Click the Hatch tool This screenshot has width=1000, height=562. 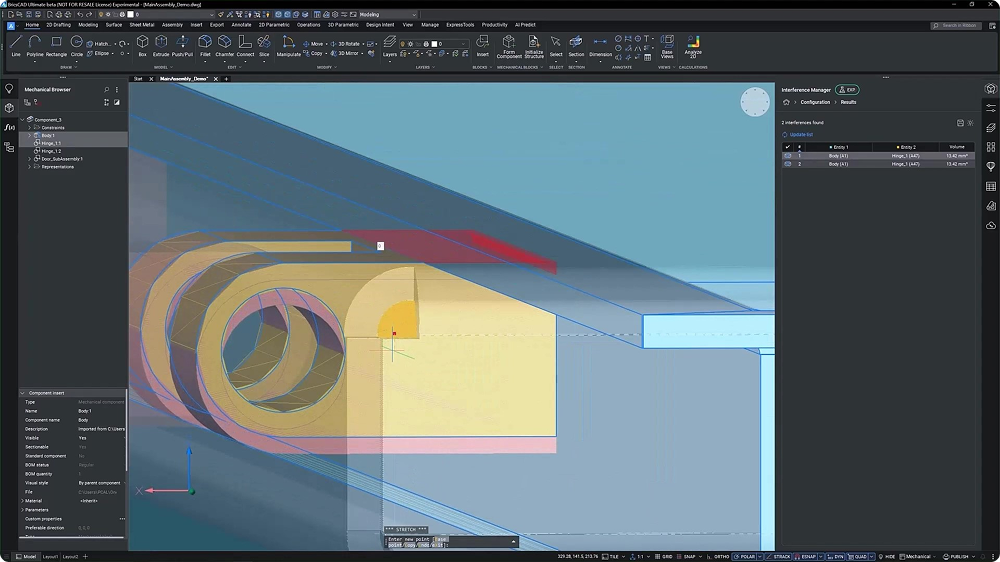(x=99, y=44)
